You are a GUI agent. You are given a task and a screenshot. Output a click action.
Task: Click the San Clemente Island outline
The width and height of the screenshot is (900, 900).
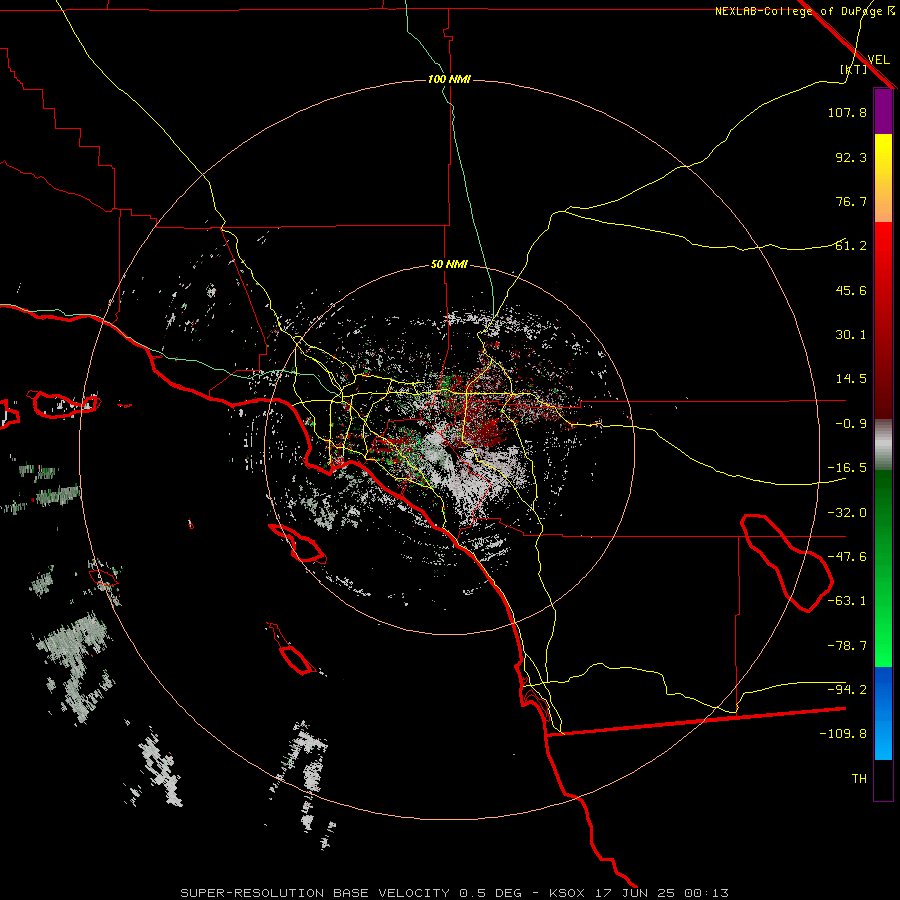tap(292, 649)
